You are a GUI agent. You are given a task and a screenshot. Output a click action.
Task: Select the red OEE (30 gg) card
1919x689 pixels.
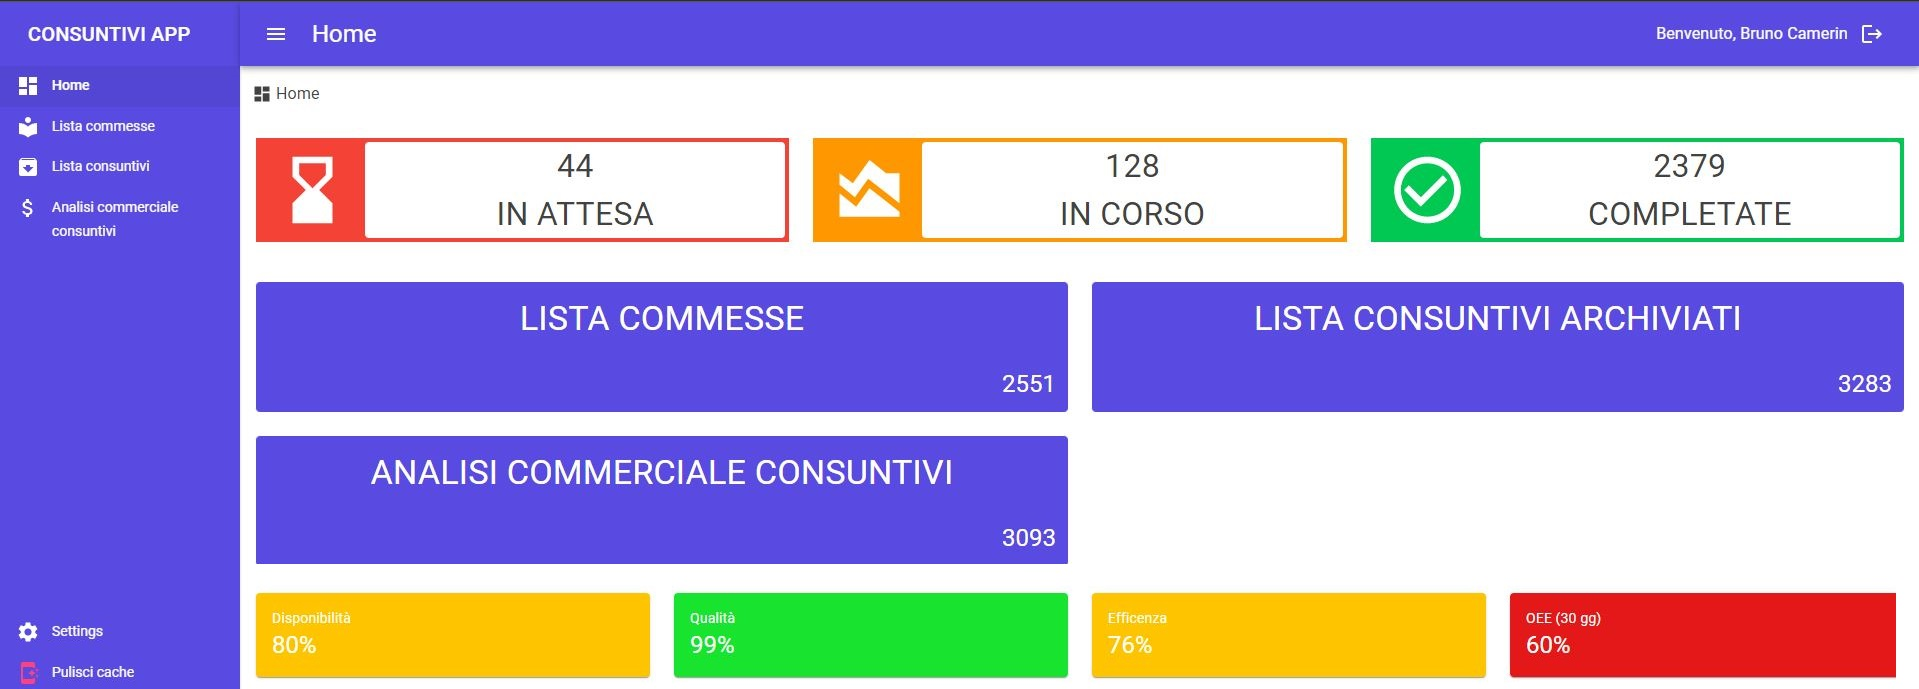click(x=1702, y=635)
